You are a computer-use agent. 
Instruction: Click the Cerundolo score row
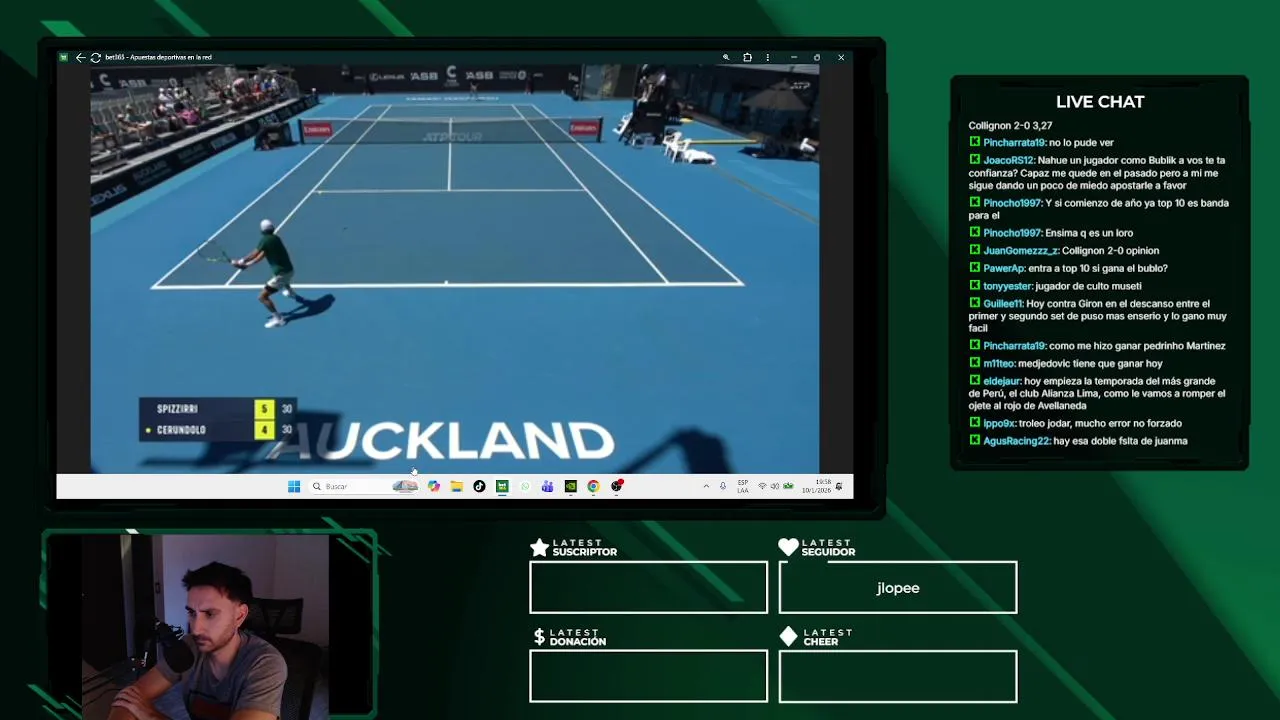tap(216, 430)
